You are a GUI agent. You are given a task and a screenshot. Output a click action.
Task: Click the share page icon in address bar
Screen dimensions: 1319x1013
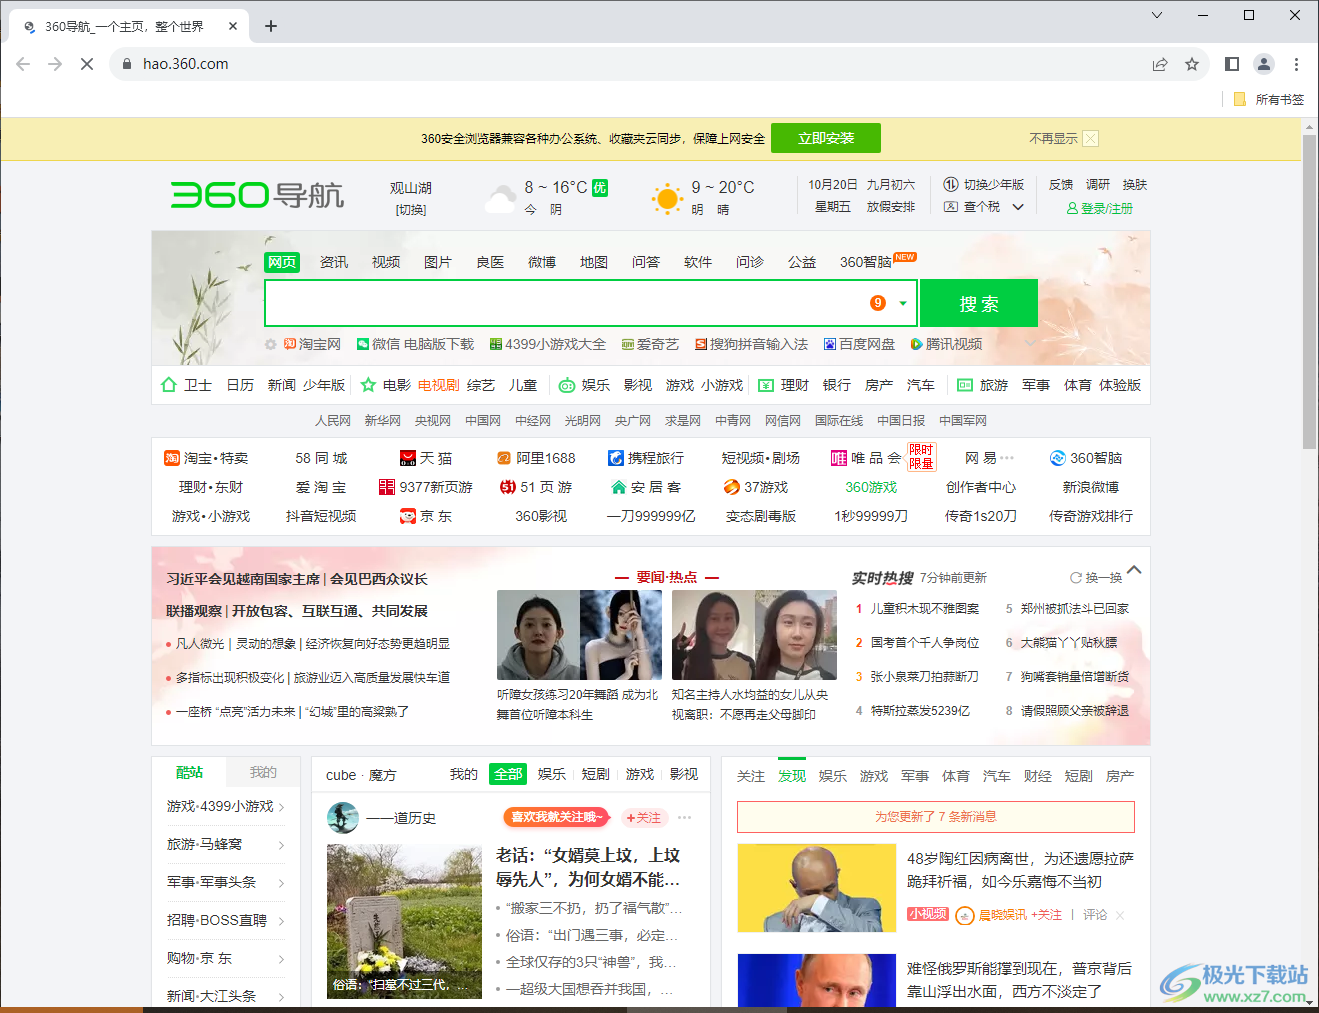click(x=1160, y=64)
